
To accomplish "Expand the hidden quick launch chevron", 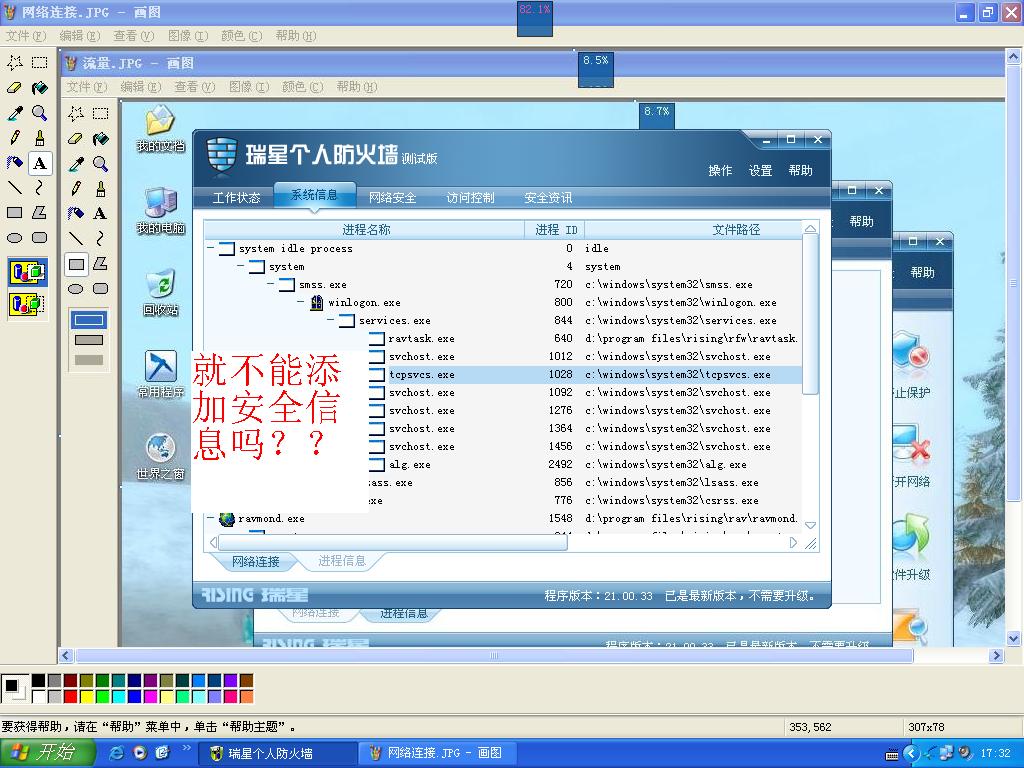I will tap(186, 748).
